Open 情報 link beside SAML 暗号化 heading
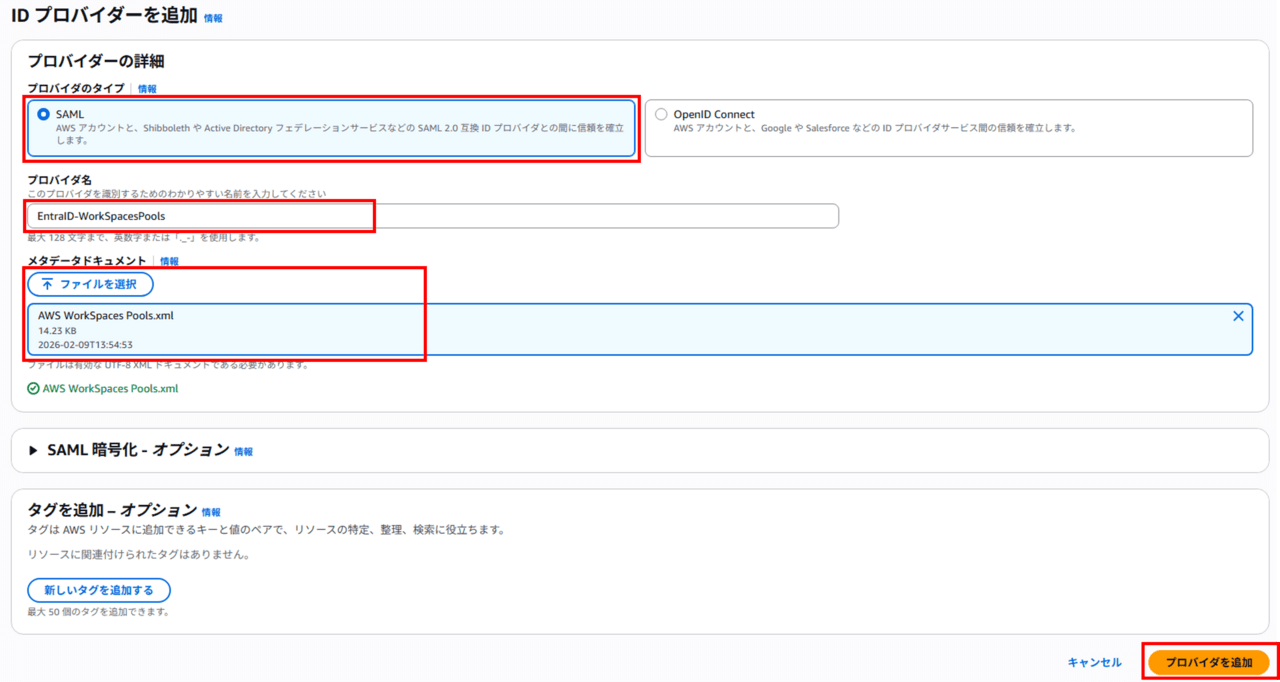The height and width of the screenshot is (682, 1280). tap(243, 452)
